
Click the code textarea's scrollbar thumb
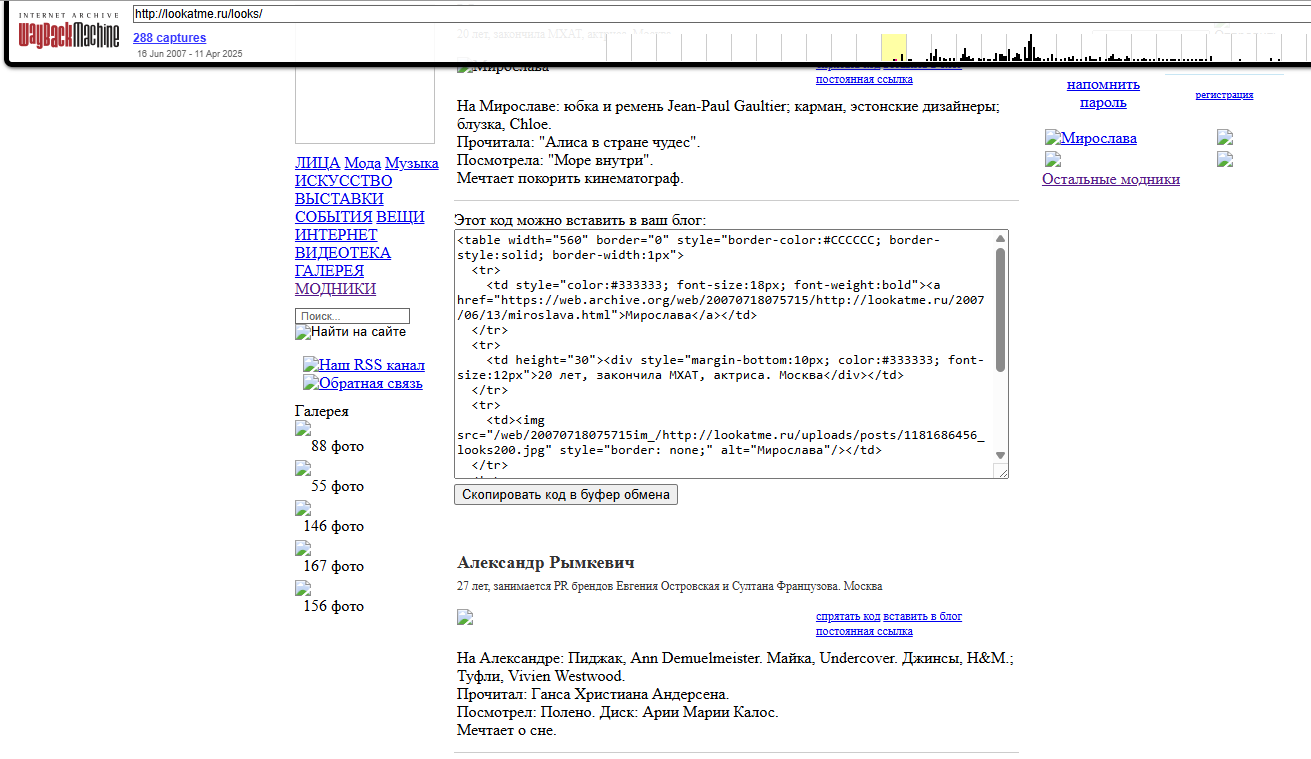coord(1000,309)
